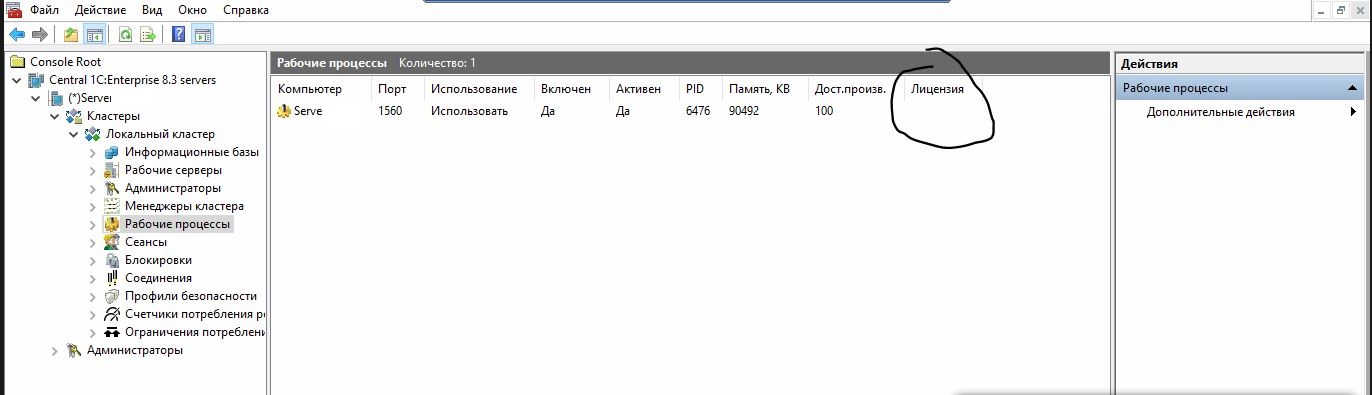
Task: Collapse the Кластеры tree node
Action: point(55,116)
